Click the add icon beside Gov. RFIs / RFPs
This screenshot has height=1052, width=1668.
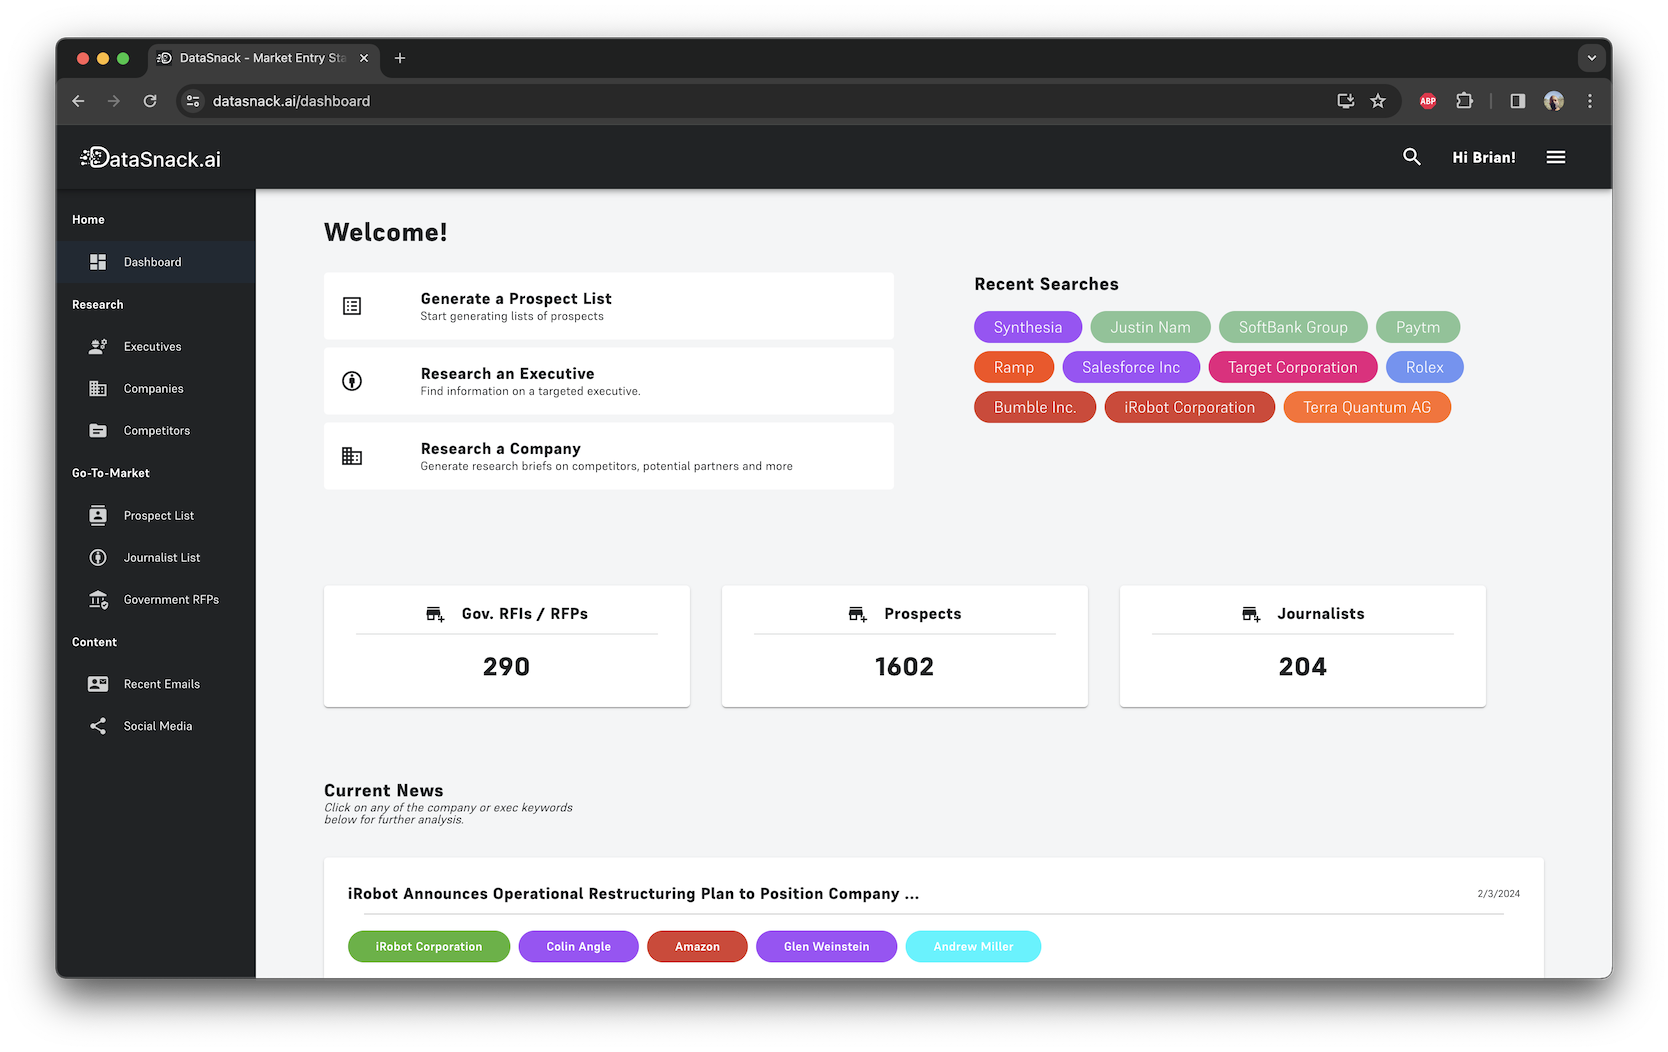[x=435, y=614]
